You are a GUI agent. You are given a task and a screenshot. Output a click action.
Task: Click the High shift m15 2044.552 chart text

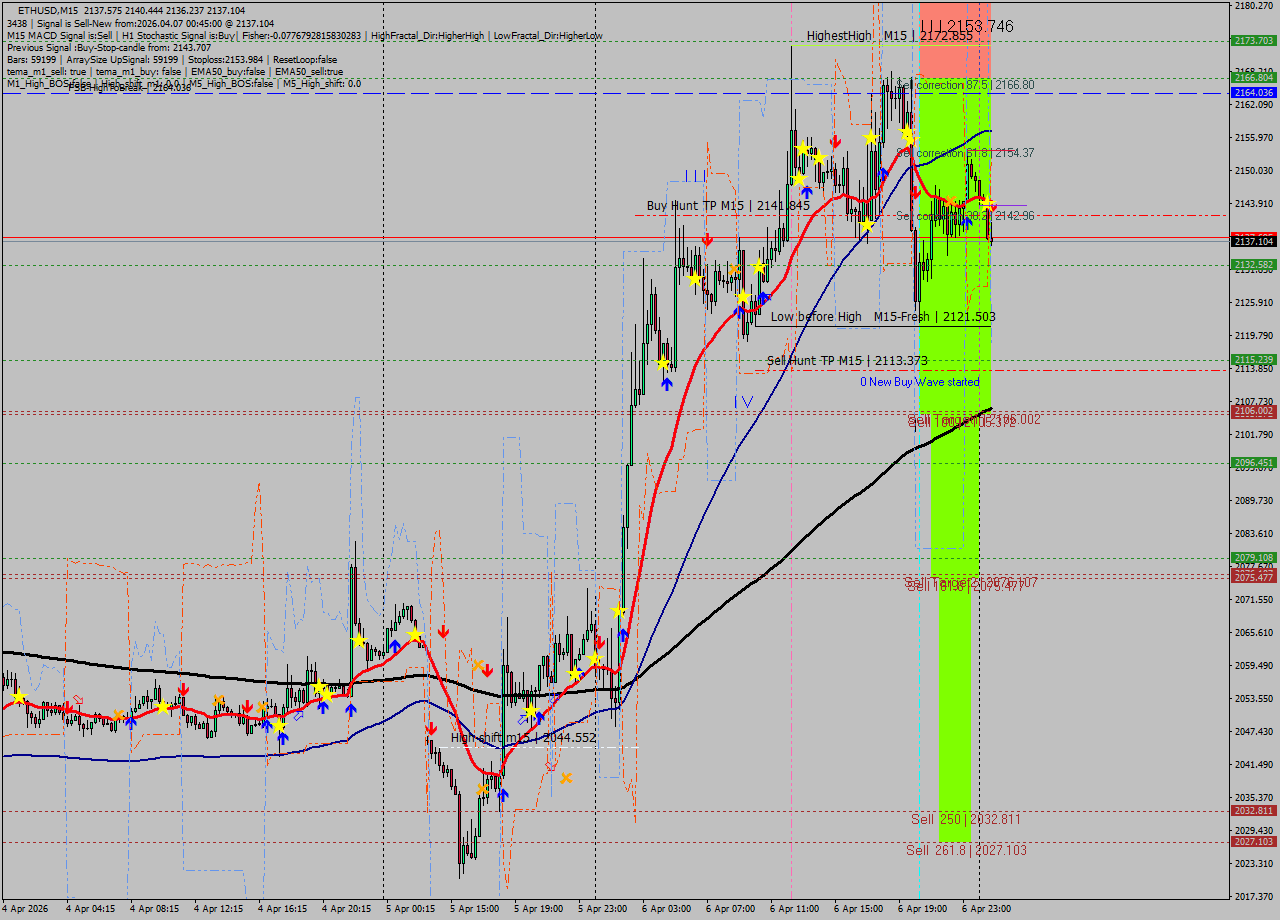pyautogui.click(x=524, y=737)
